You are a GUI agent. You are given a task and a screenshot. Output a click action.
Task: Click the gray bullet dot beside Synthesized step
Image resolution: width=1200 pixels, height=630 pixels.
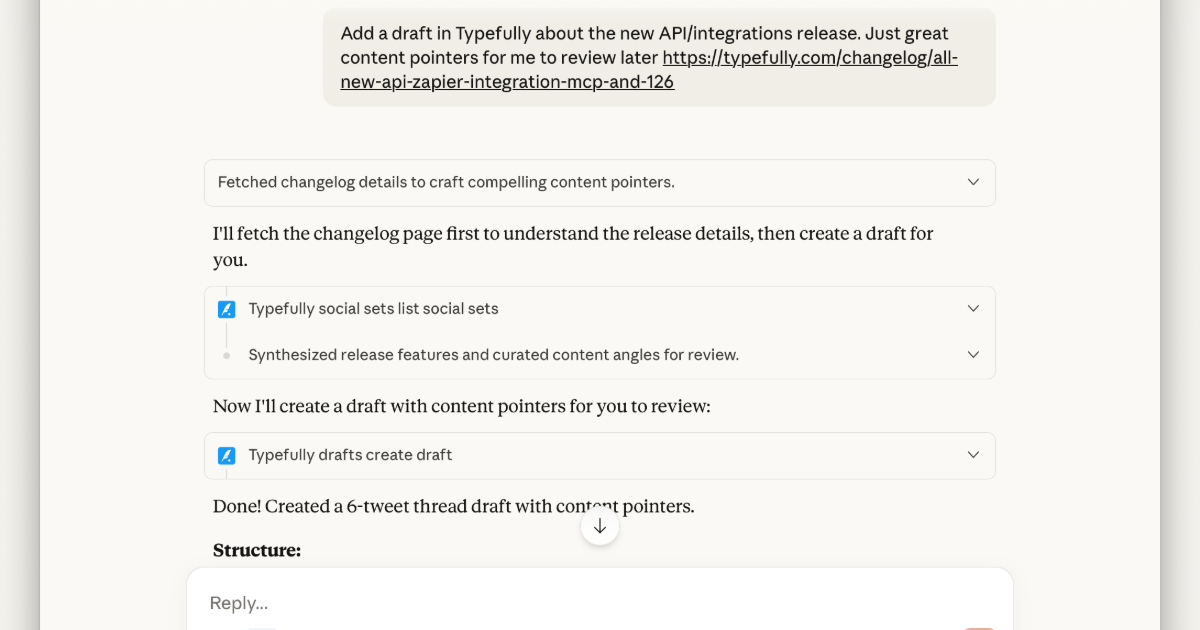click(x=227, y=355)
